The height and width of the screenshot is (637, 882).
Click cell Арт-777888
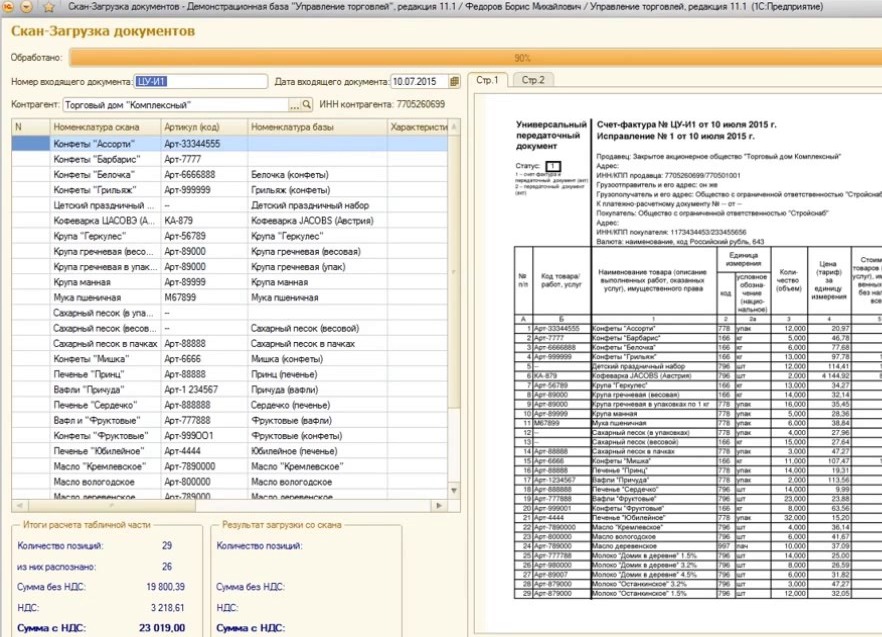pyautogui.click(x=204, y=420)
